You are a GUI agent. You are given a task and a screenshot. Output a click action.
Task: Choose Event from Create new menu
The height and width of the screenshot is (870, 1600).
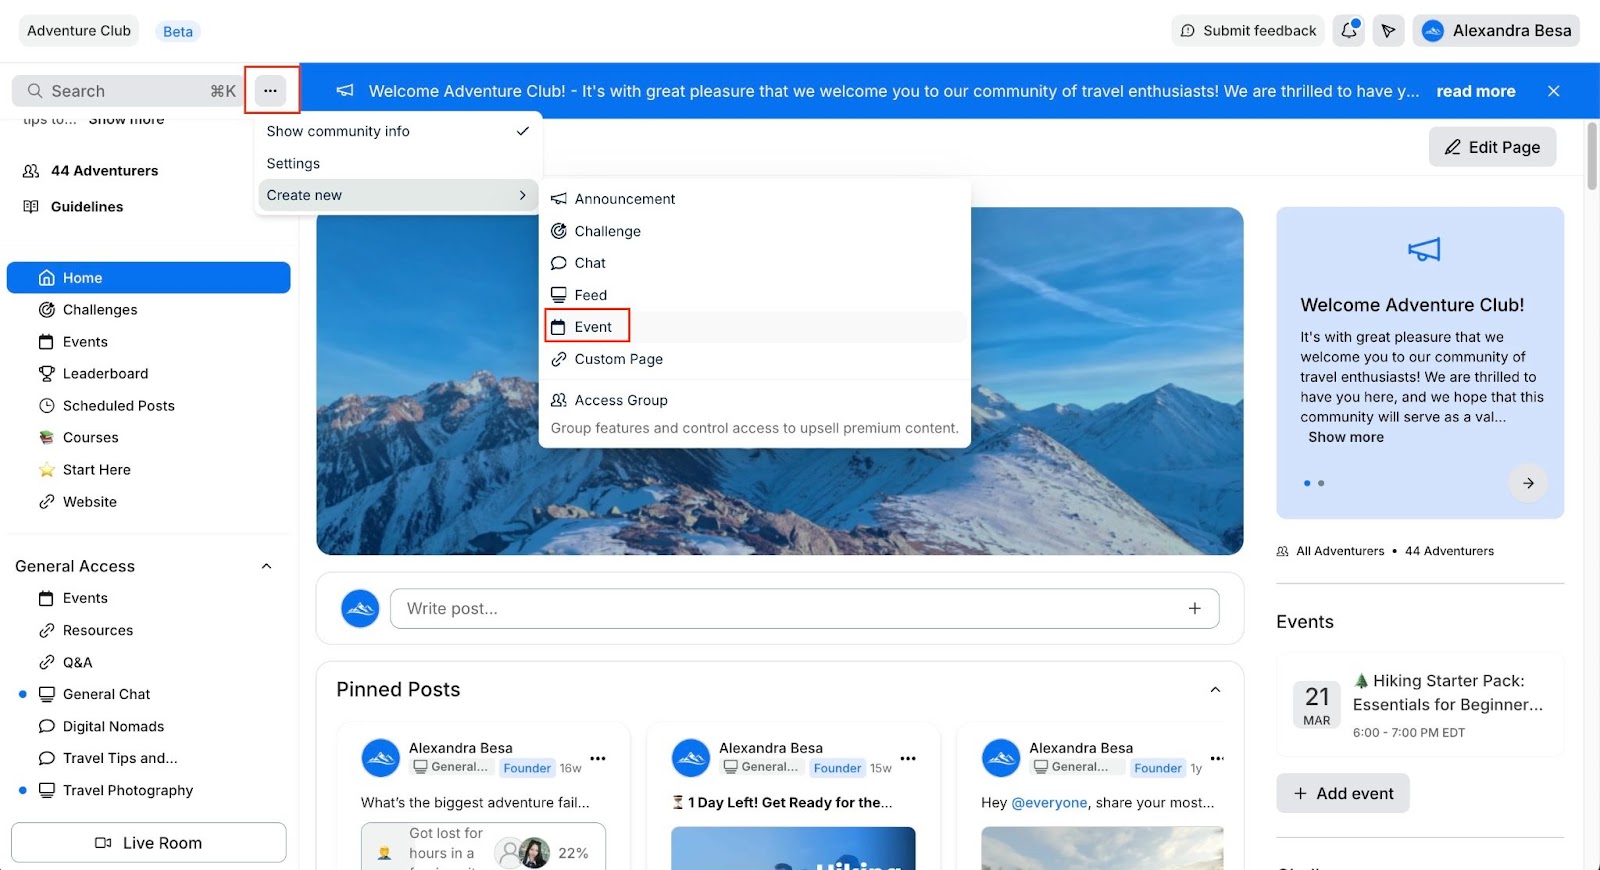pos(755,327)
